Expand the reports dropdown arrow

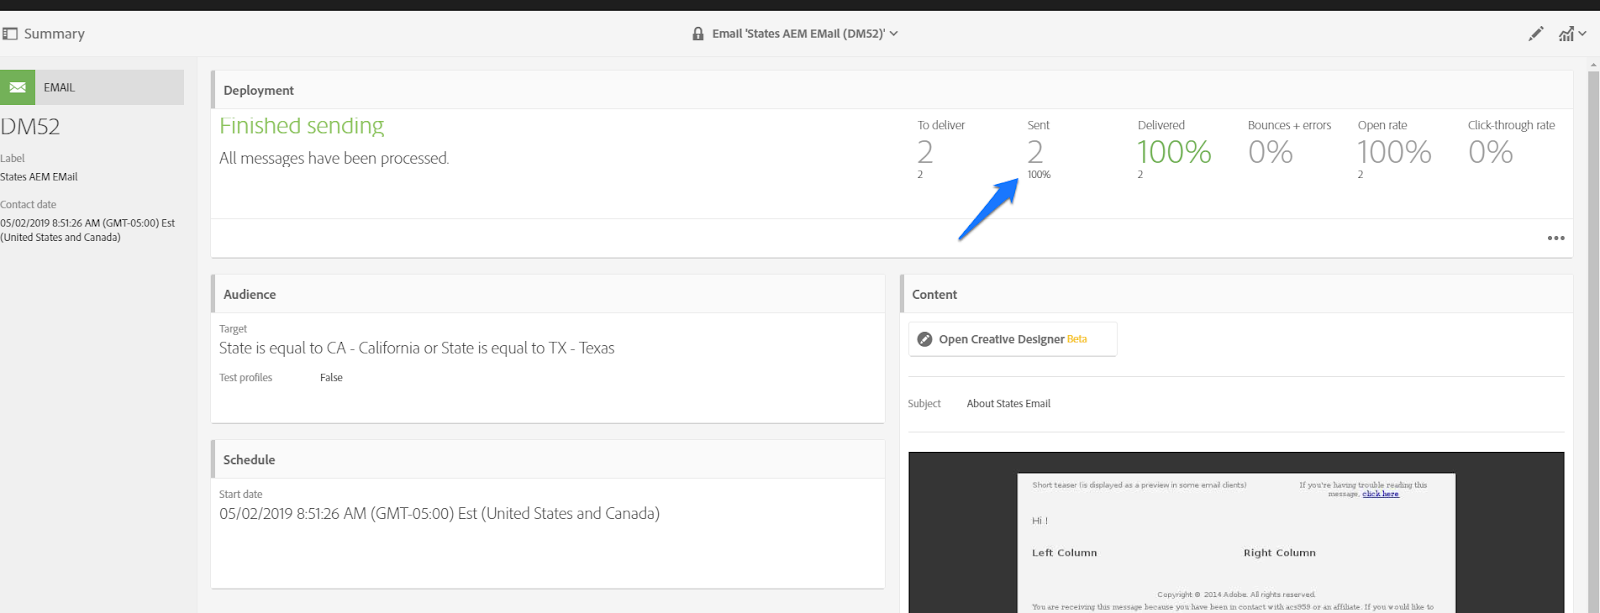[1582, 33]
